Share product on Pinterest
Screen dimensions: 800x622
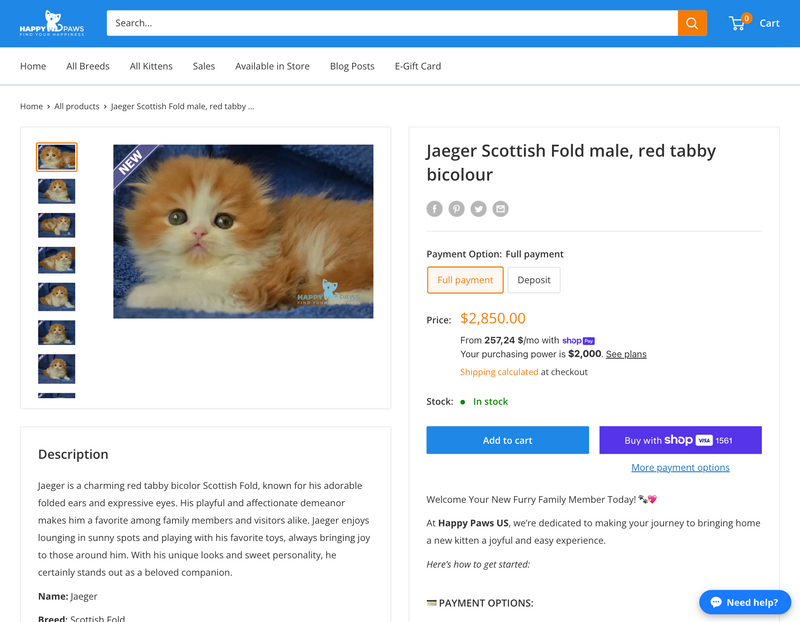click(x=456, y=209)
